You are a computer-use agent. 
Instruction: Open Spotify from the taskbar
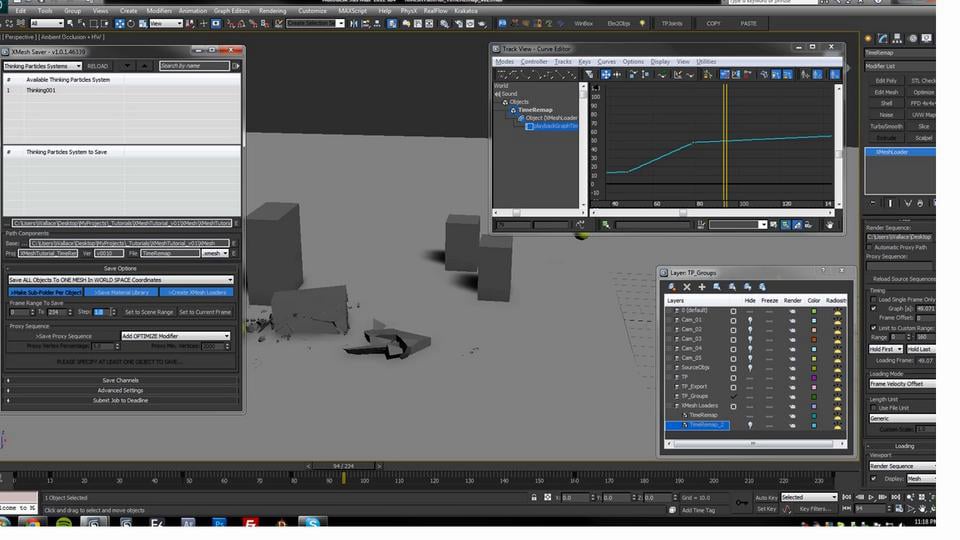click(x=63, y=523)
